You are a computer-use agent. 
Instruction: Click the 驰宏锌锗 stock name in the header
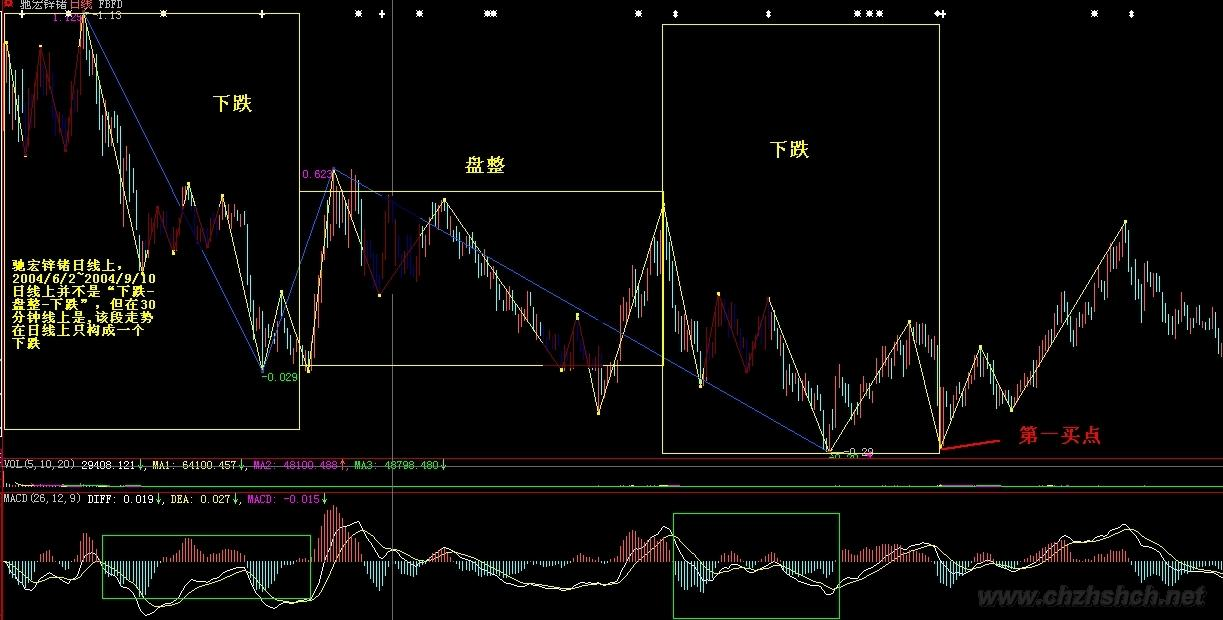pos(41,5)
